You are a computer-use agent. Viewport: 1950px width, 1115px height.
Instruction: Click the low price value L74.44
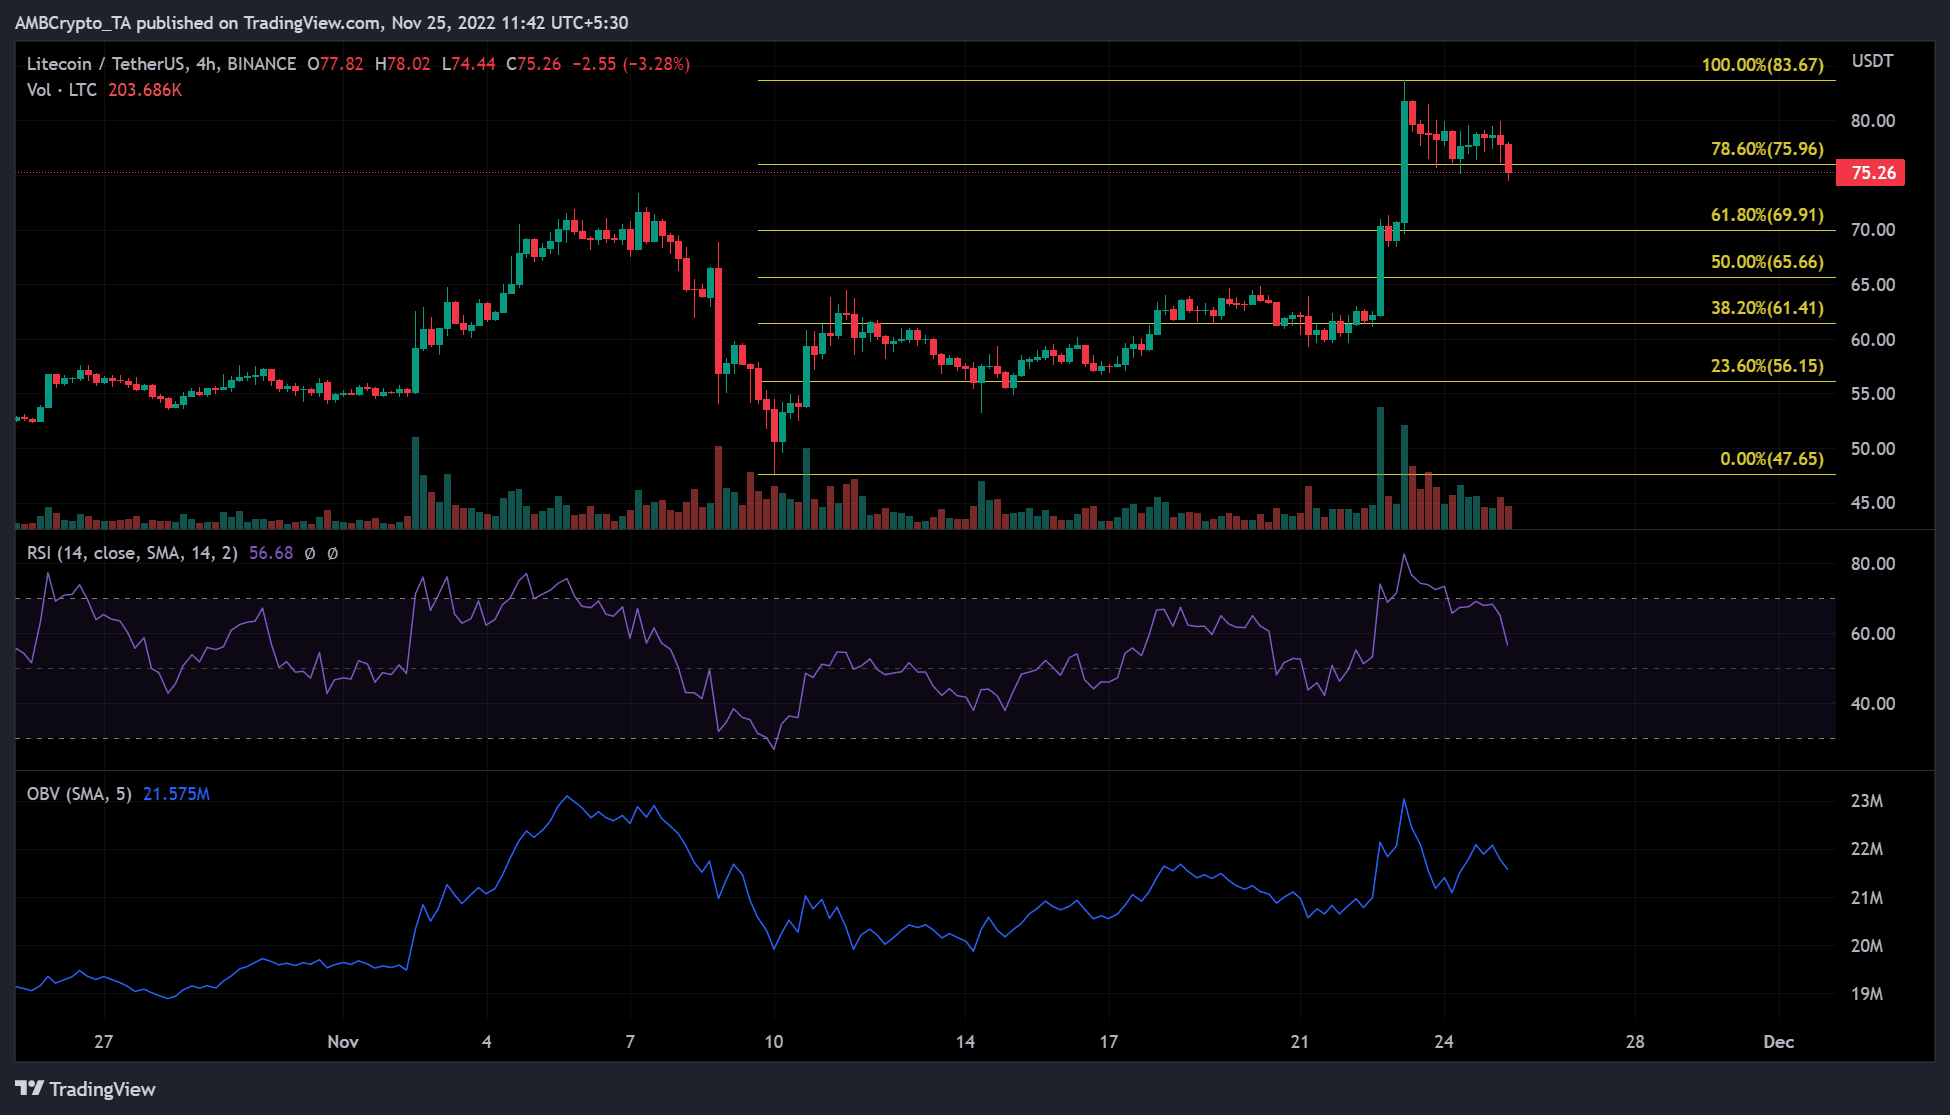(469, 64)
